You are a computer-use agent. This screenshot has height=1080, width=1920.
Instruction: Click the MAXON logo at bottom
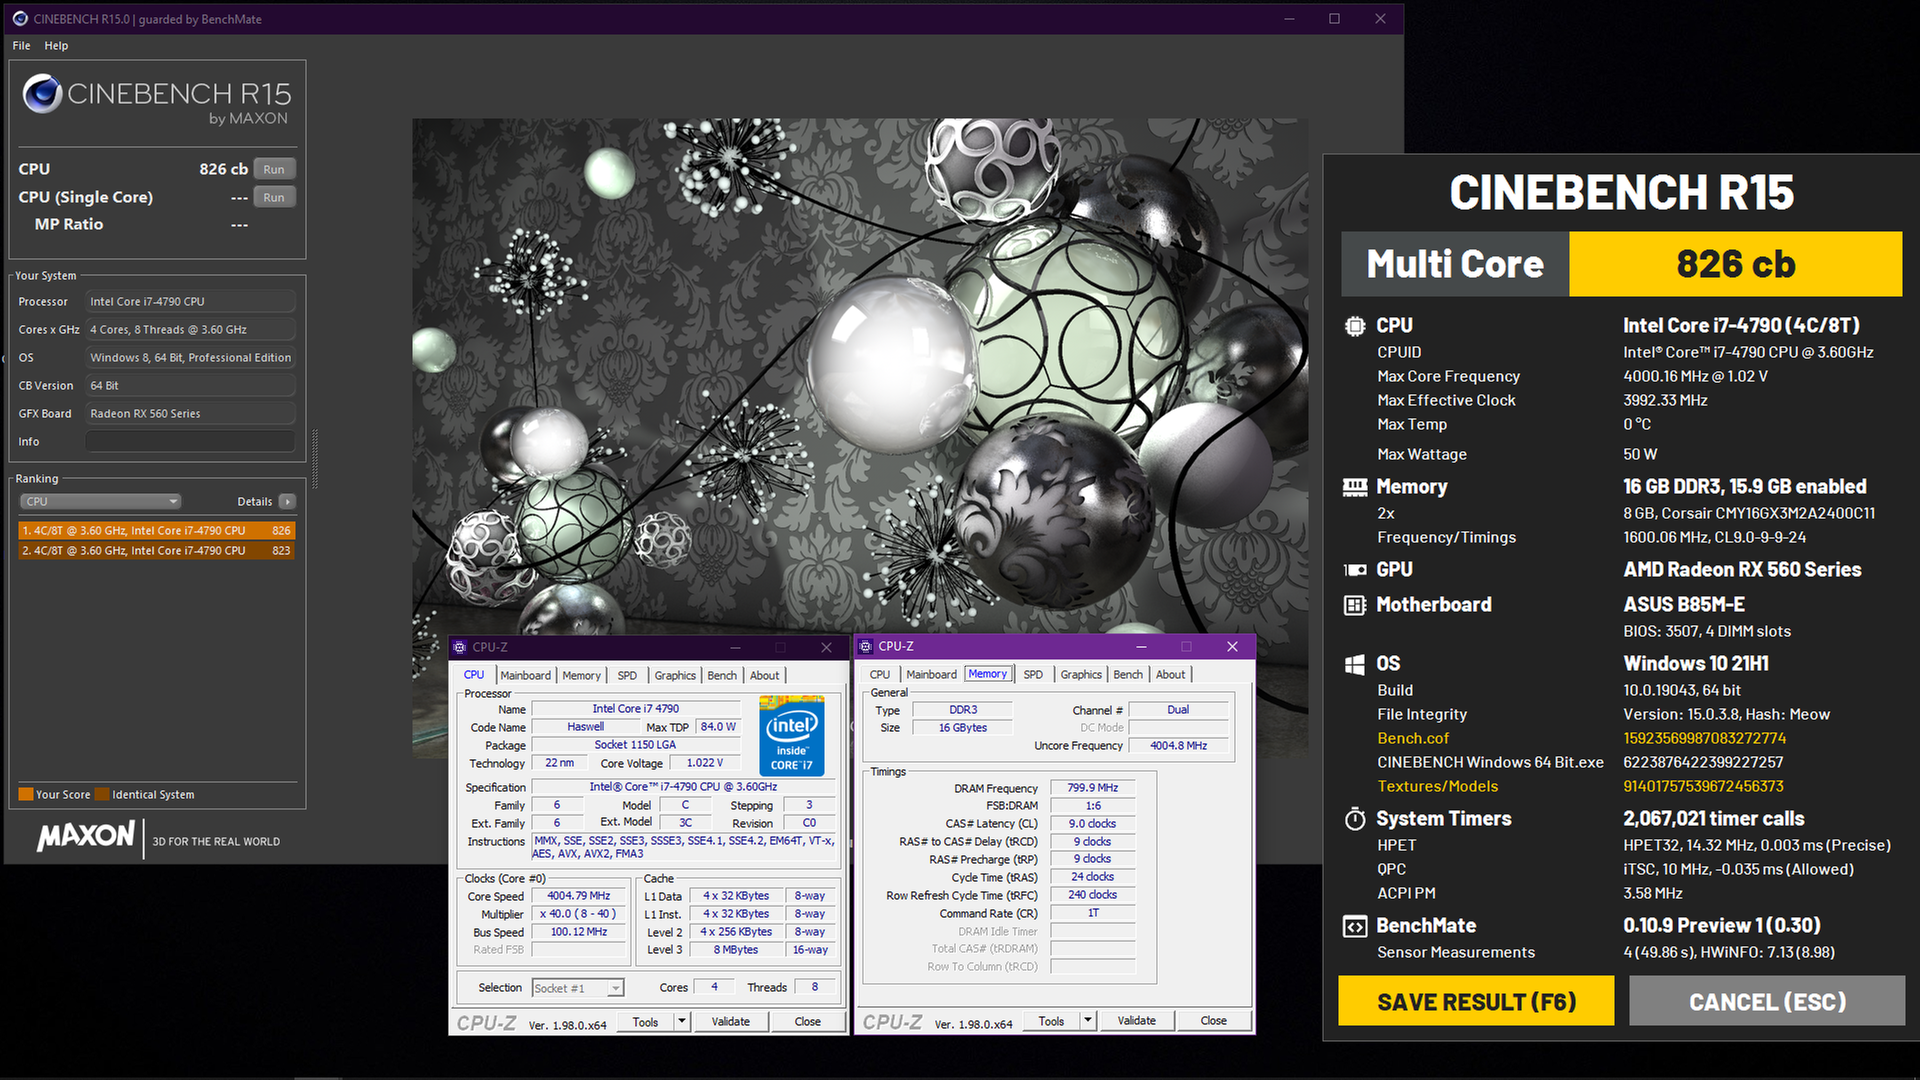pyautogui.click(x=86, y=836)
